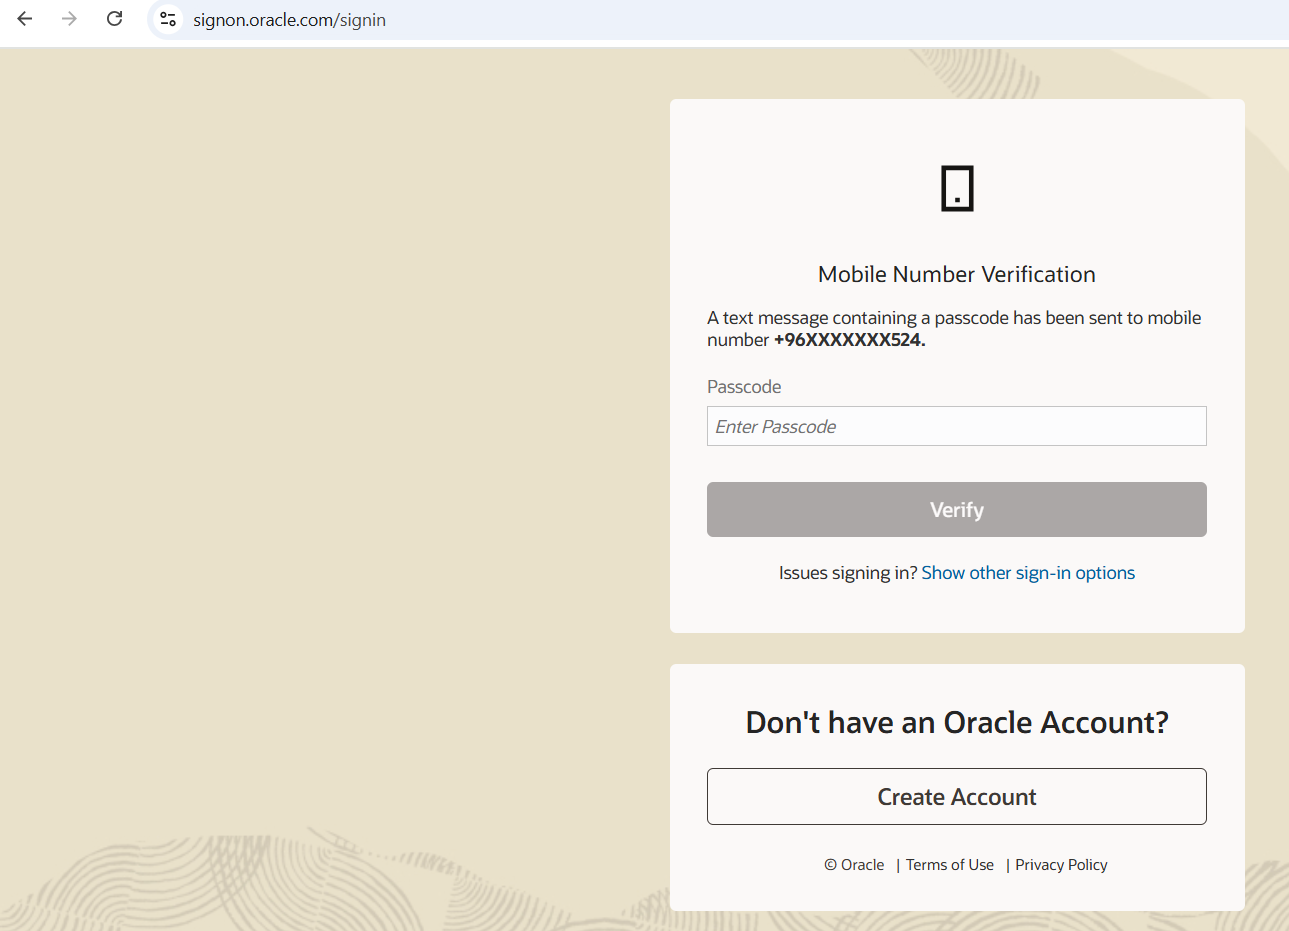Click the Mobile Number Verification heading
The width and height of the screenshot is (1289, 931).
coord(957,274)
